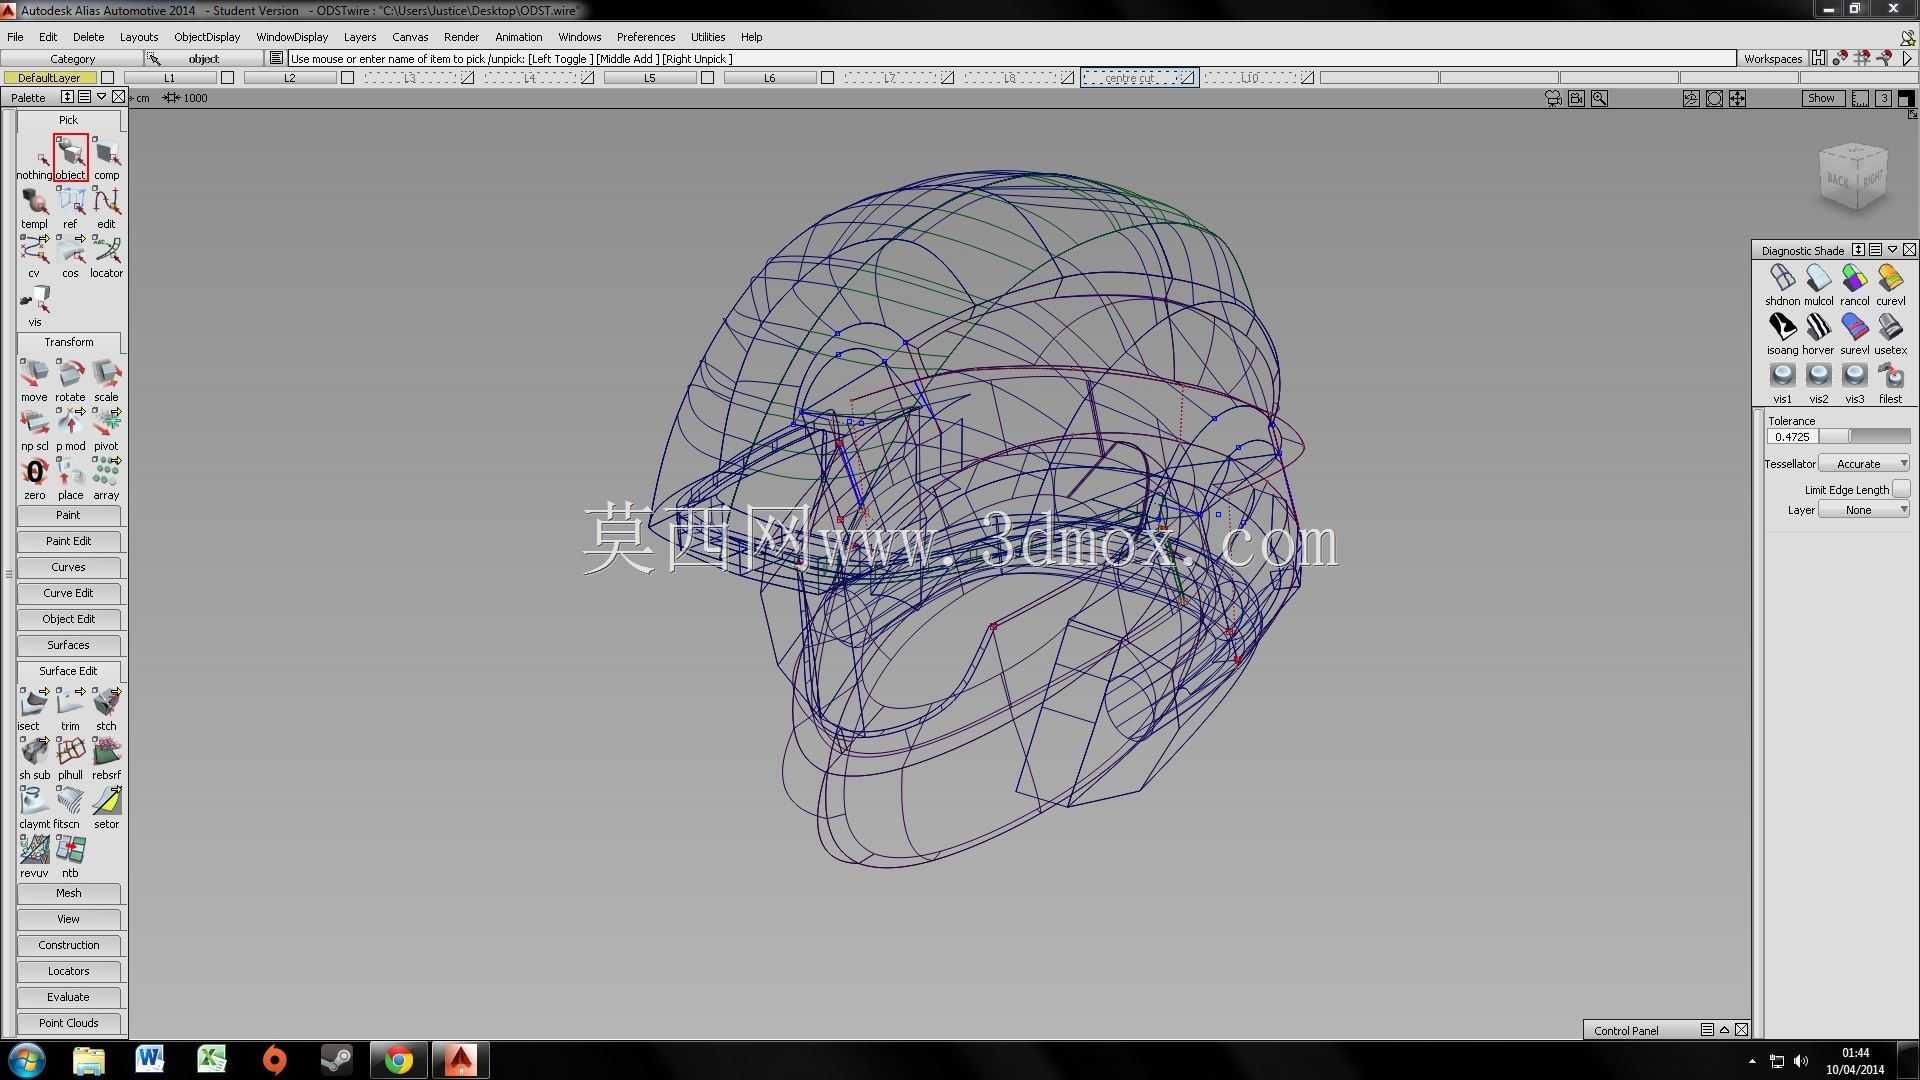Toggle visibility box beside DefaultLayer
Viewport: 1920px width, 1080px height.
[x=107, y=78]
